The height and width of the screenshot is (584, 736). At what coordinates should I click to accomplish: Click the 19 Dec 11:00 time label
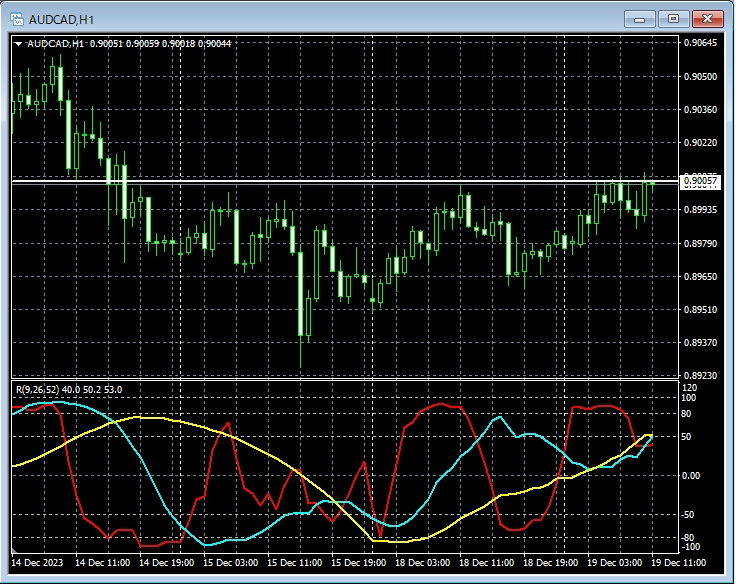click(678, 564)
